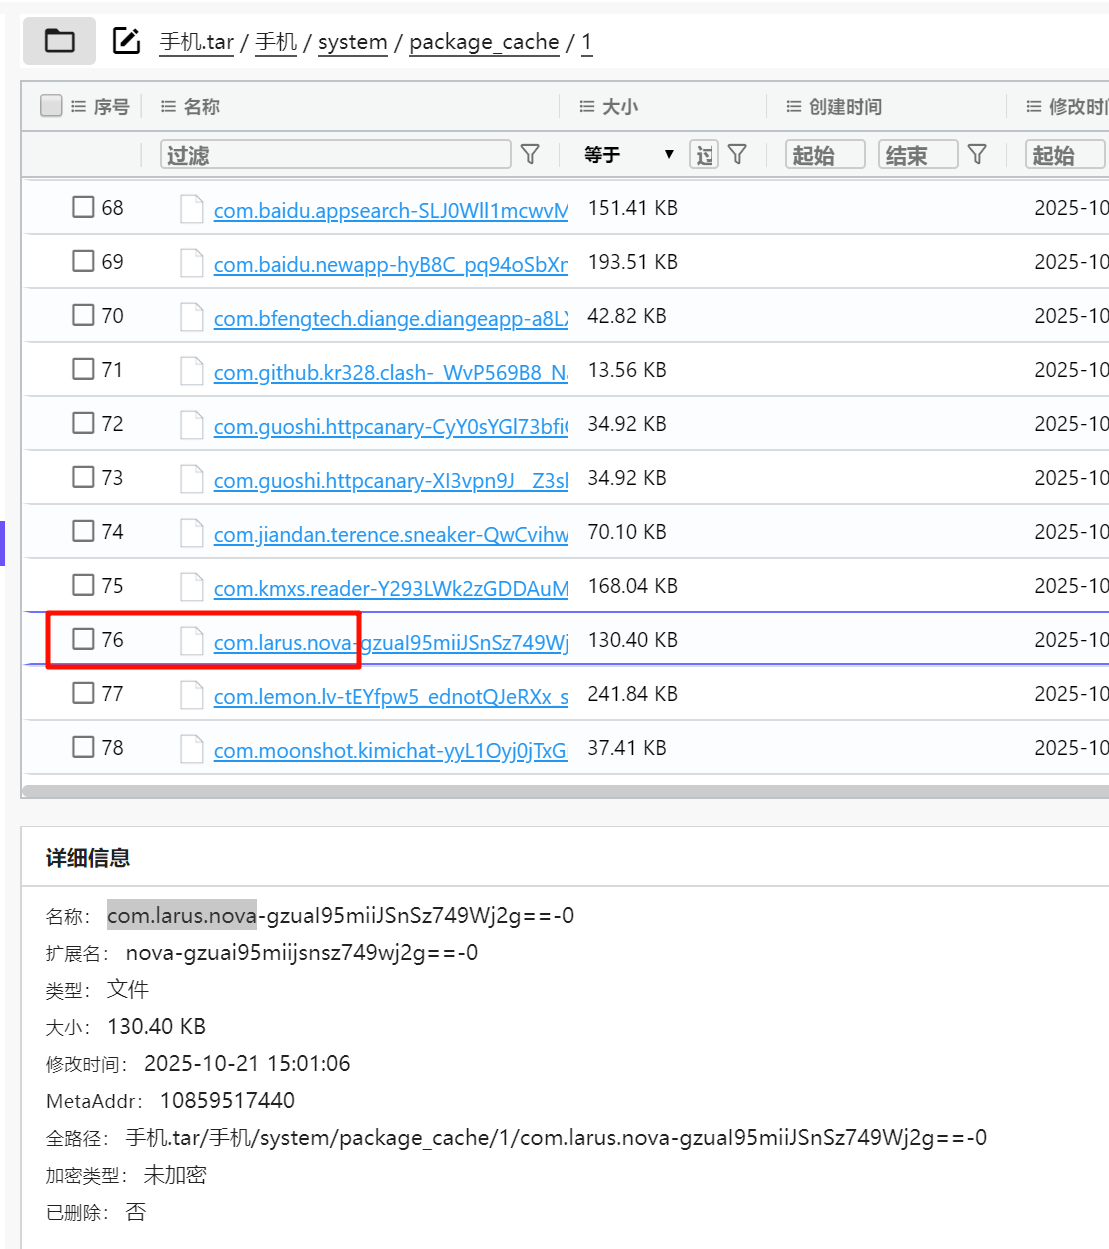Open the 等于 size comparison dropdown

pos(629,154)
